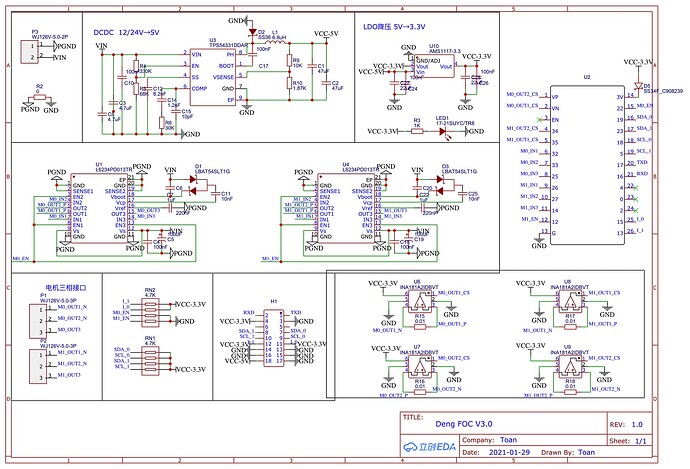Screen dimensions: 690x469
Task: Click the L1 6.8uH inductor
Action: point(276,43)
